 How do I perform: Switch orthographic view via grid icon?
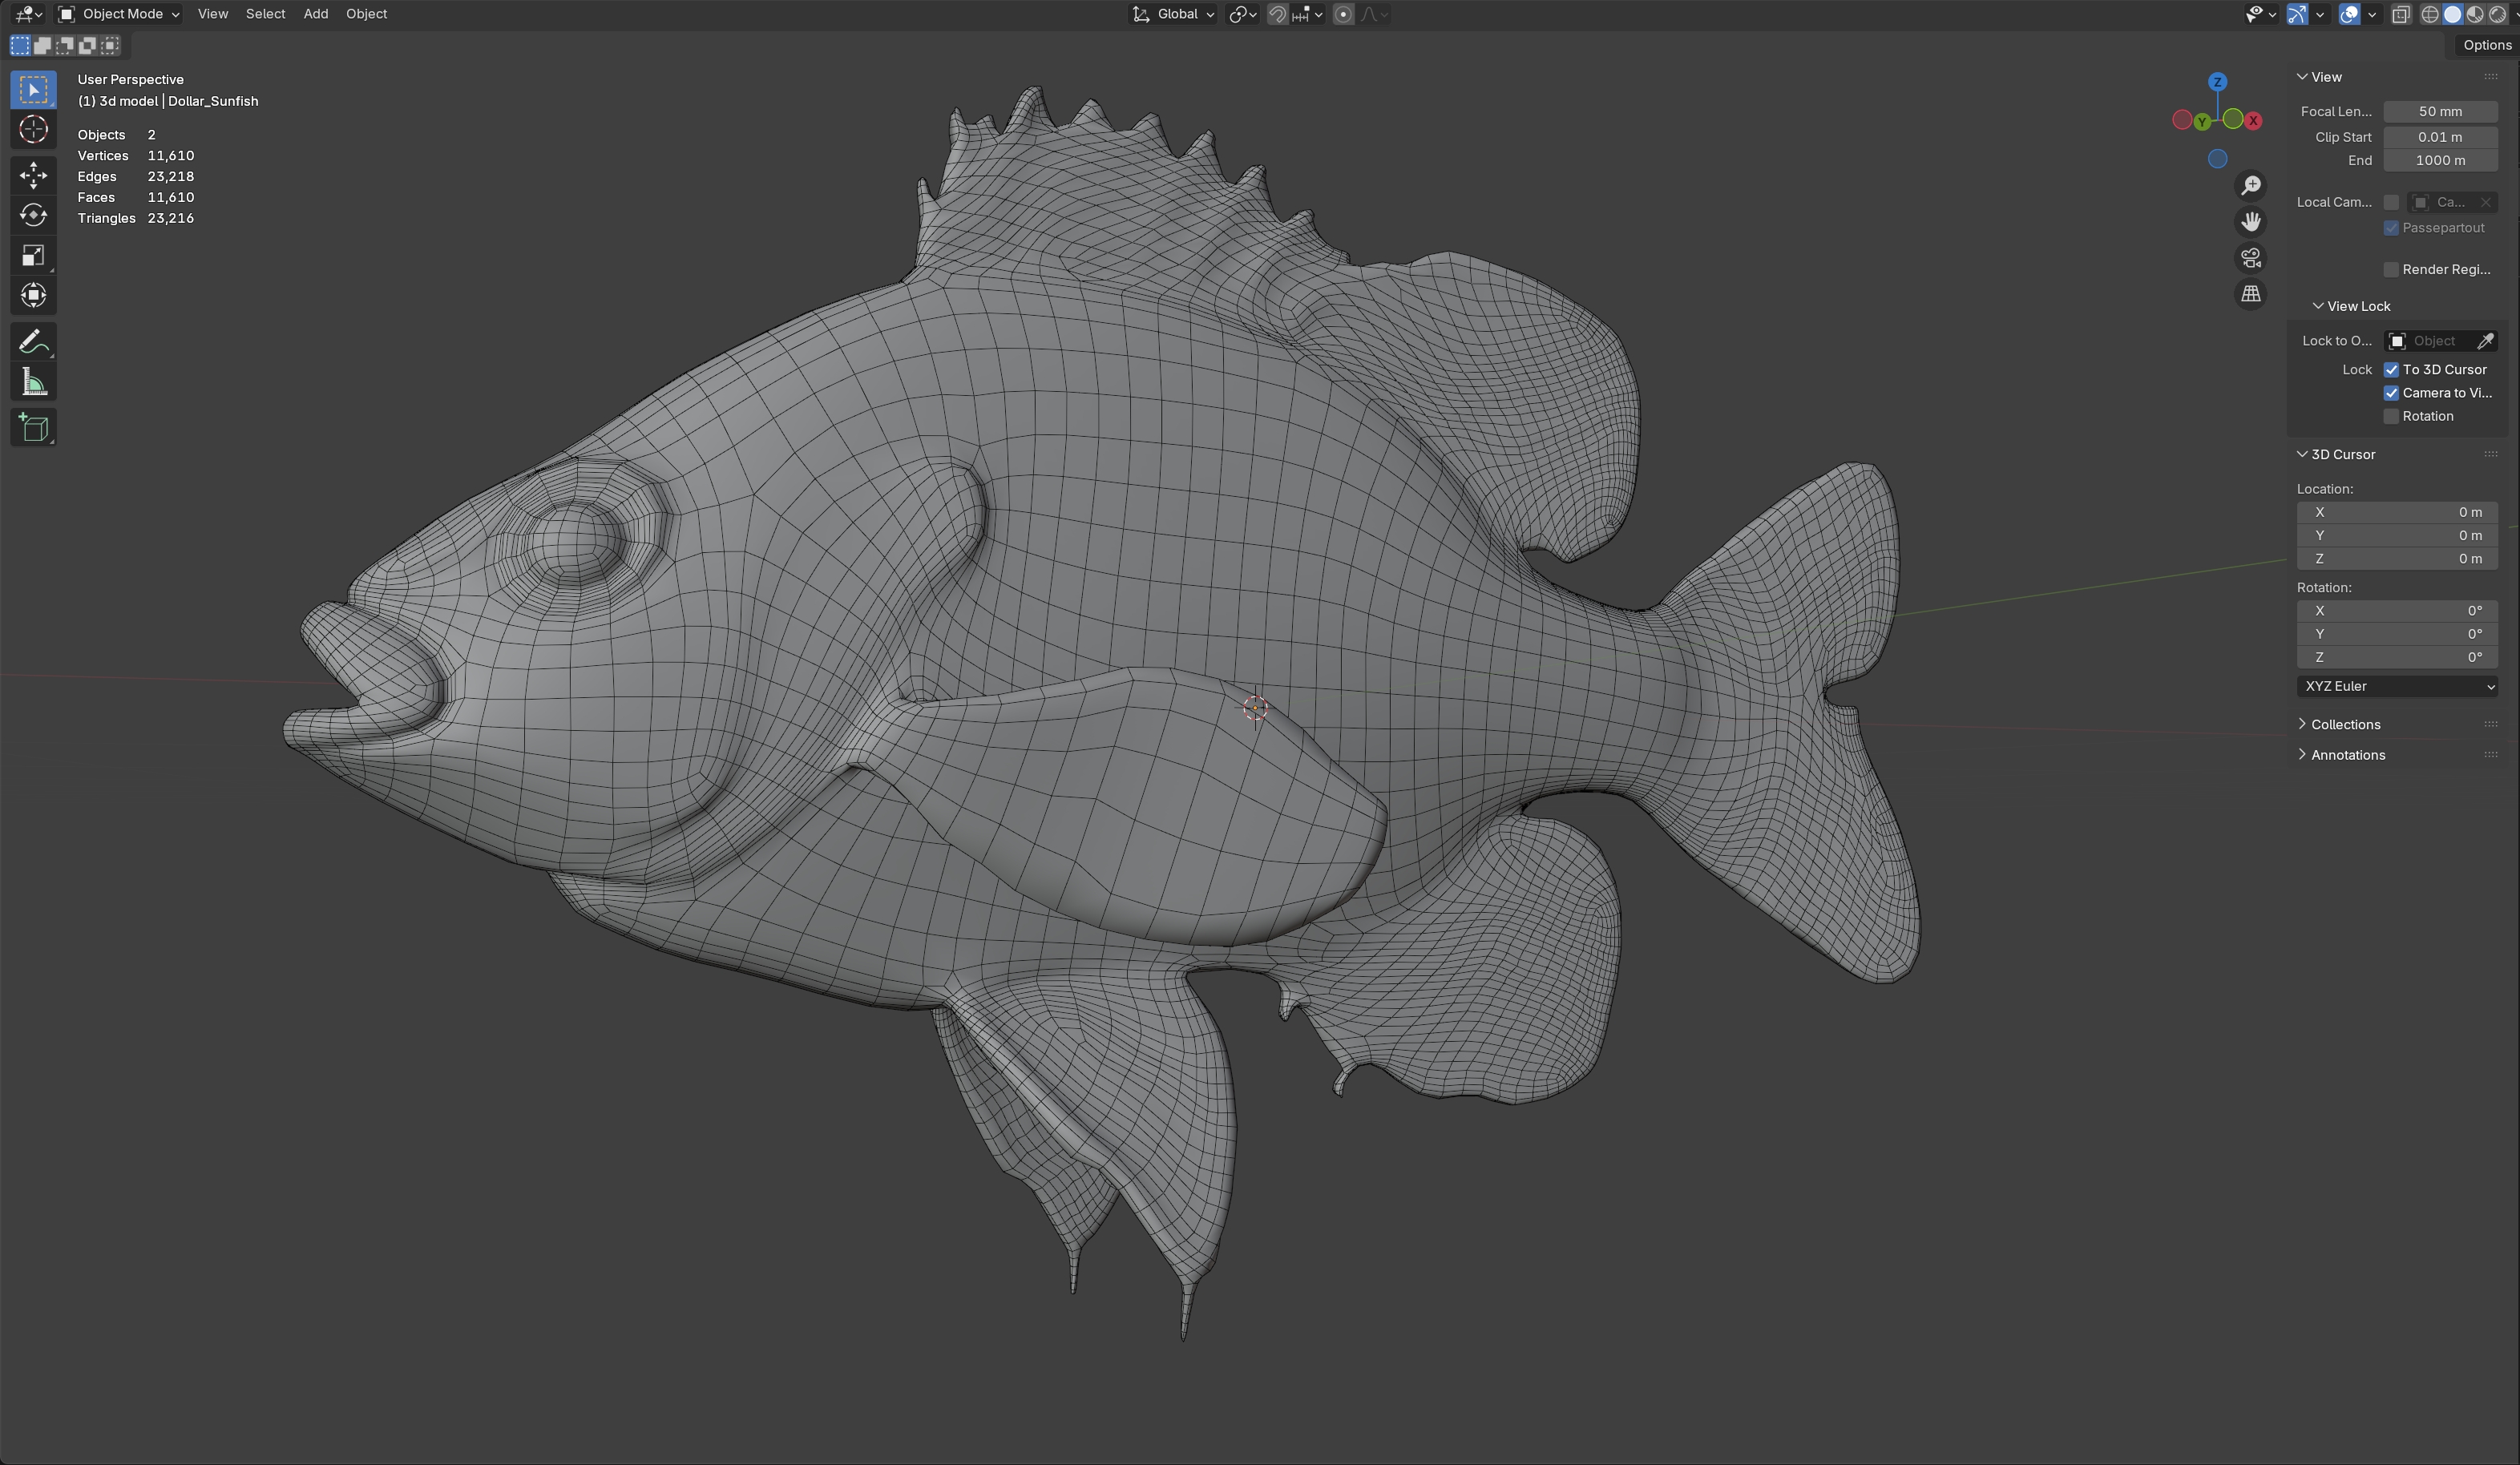pos(2250,294)
